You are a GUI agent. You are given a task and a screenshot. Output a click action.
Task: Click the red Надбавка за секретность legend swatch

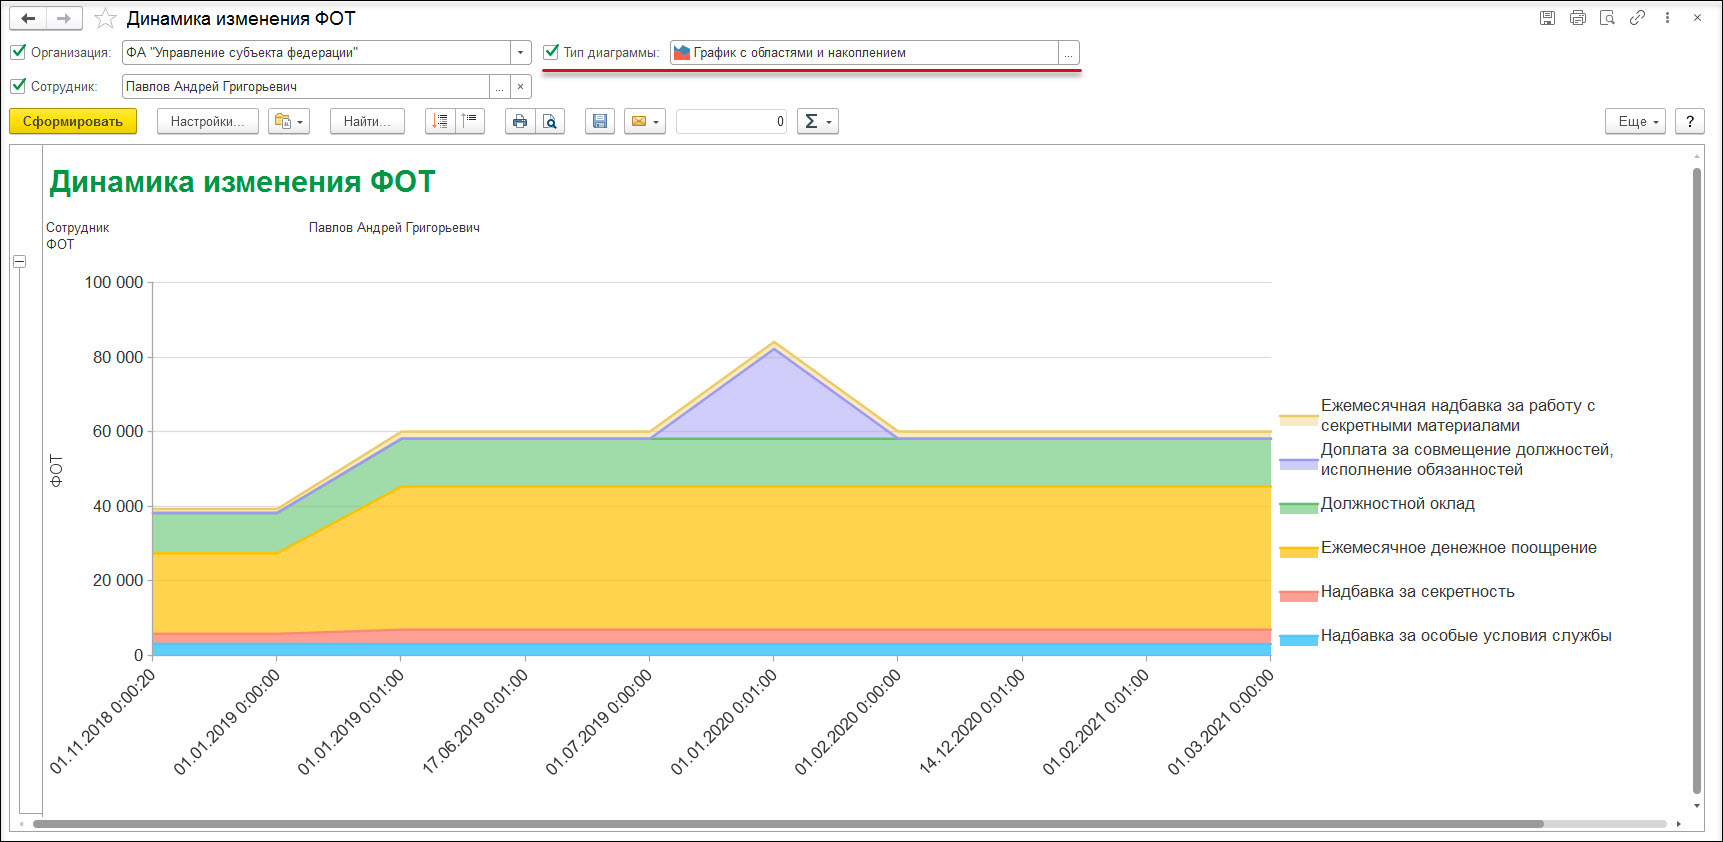(x=1298, y=595)
